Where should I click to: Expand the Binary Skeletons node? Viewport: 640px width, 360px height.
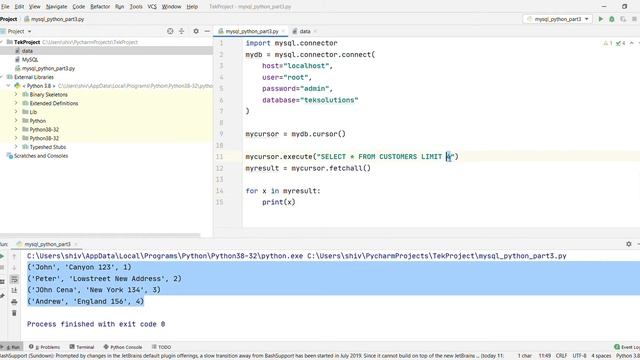[16, 94]
